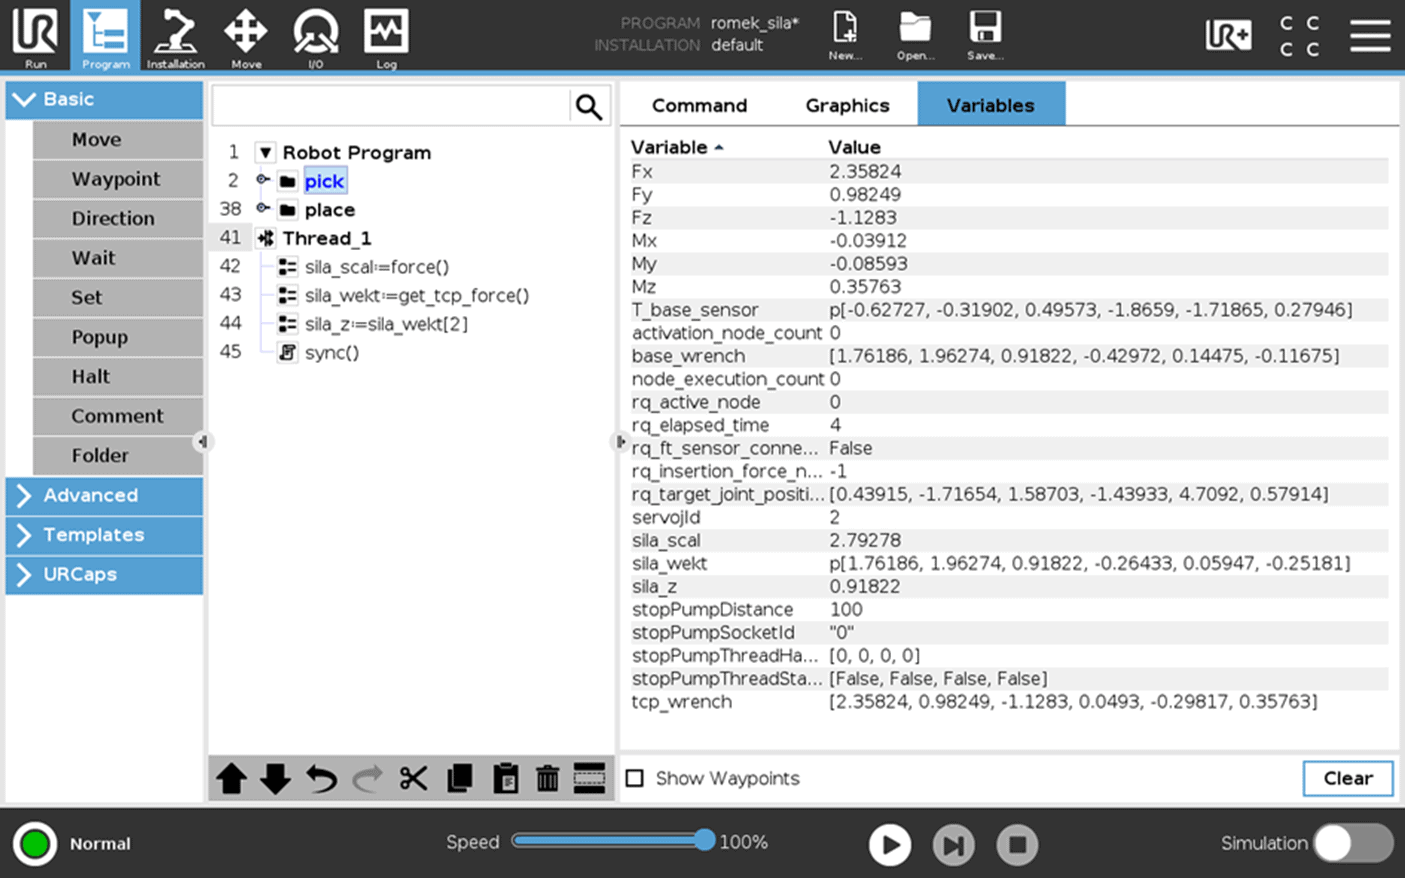Clear the variables with Clear button
The image size is (1405, 878).
pyautogui.click(x=1347, y=778)
